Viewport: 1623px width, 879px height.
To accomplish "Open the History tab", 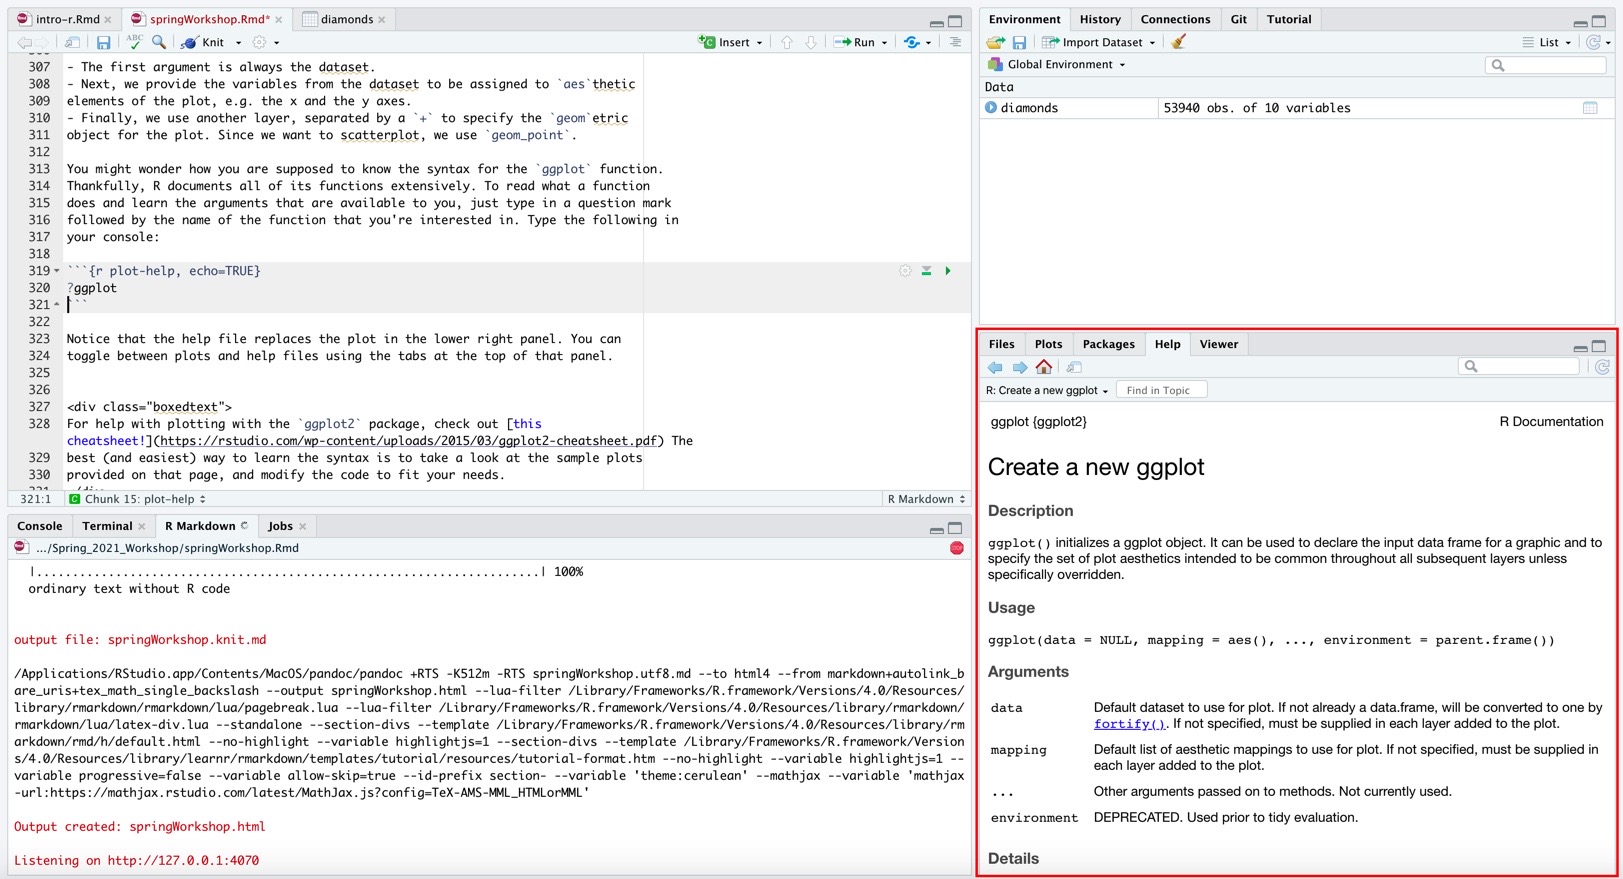I will (1100, 19).
